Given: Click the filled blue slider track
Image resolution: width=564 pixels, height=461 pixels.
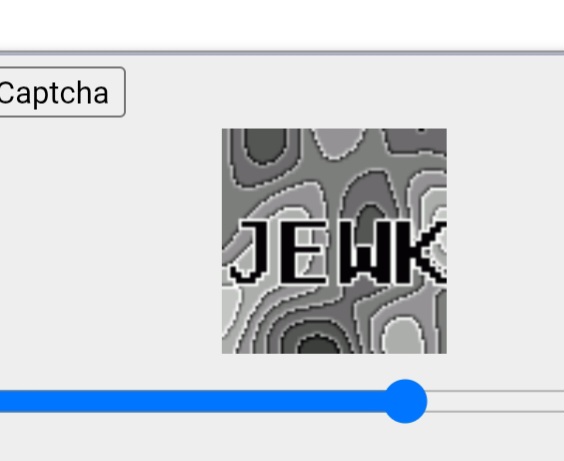Looking at the screenshot, I should (x=192, y=401).
